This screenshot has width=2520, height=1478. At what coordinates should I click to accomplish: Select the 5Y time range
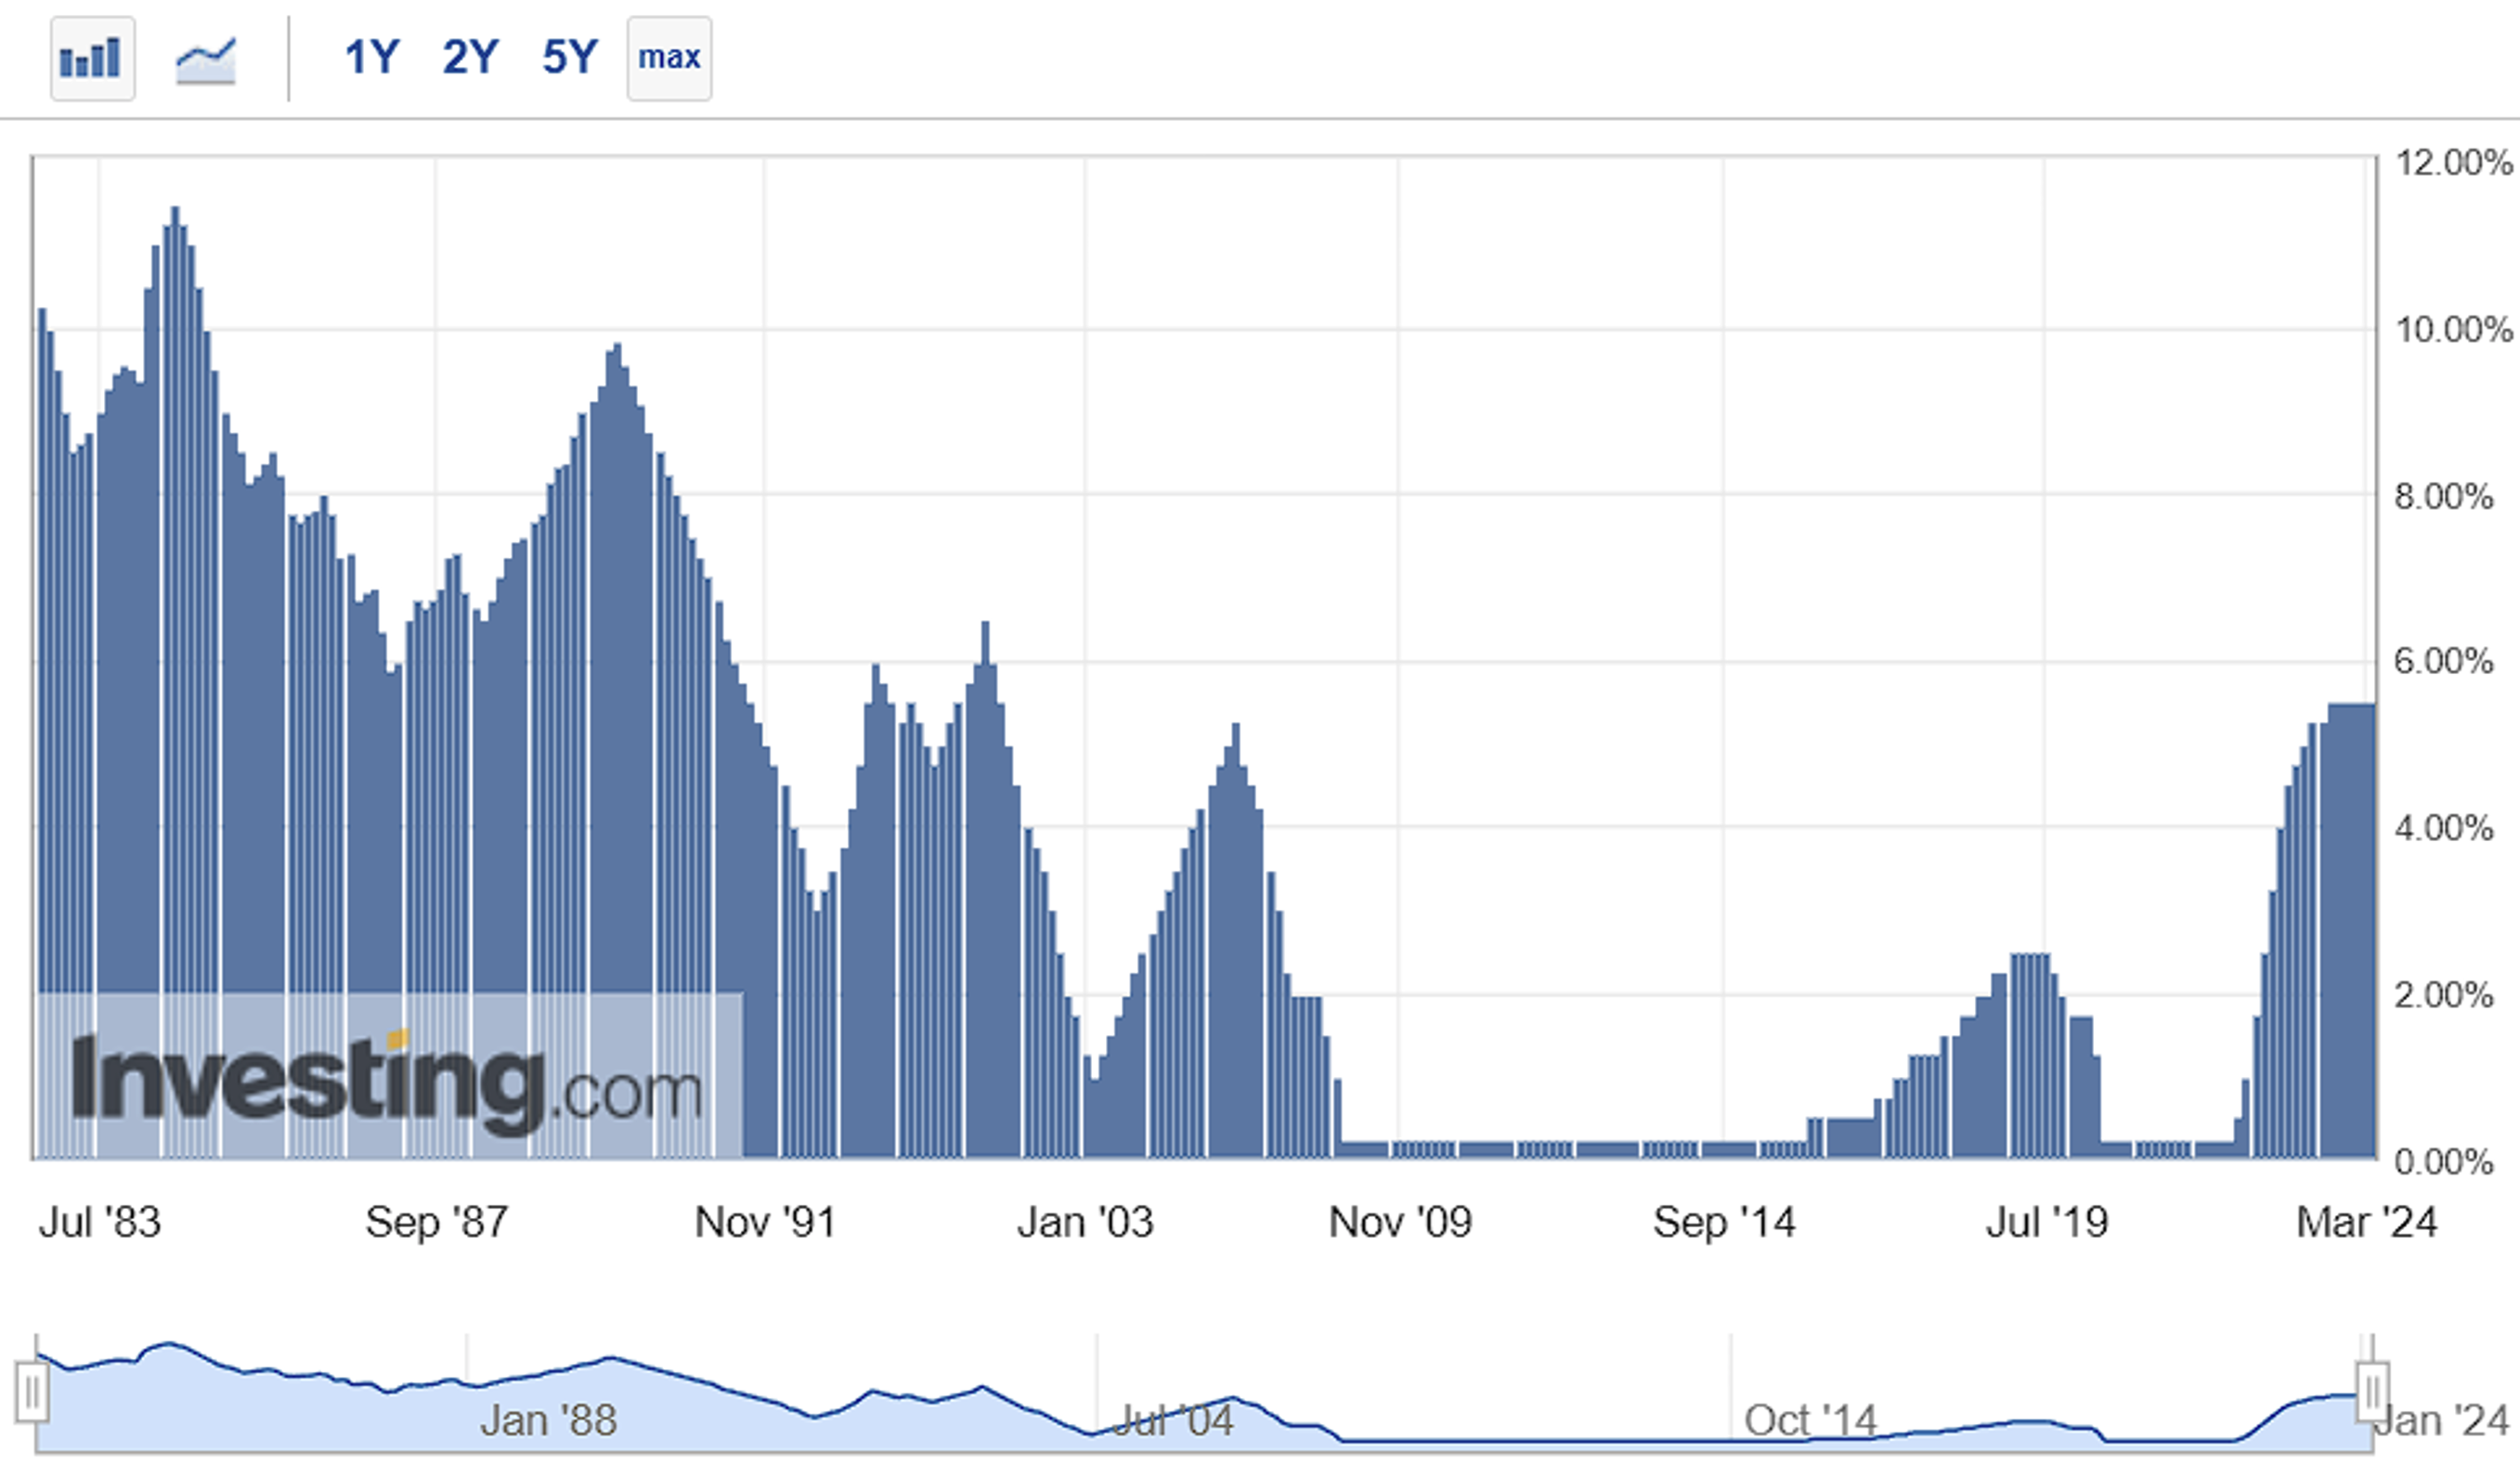coord(570,57)
